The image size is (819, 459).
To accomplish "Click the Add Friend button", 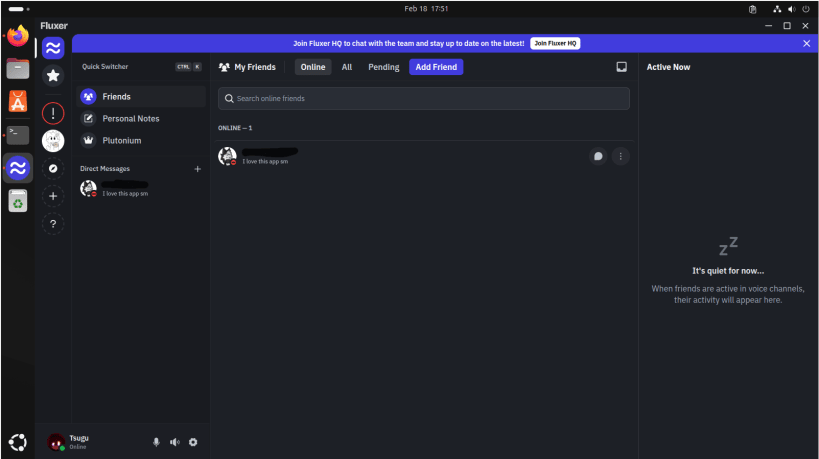I will (436, 67).
